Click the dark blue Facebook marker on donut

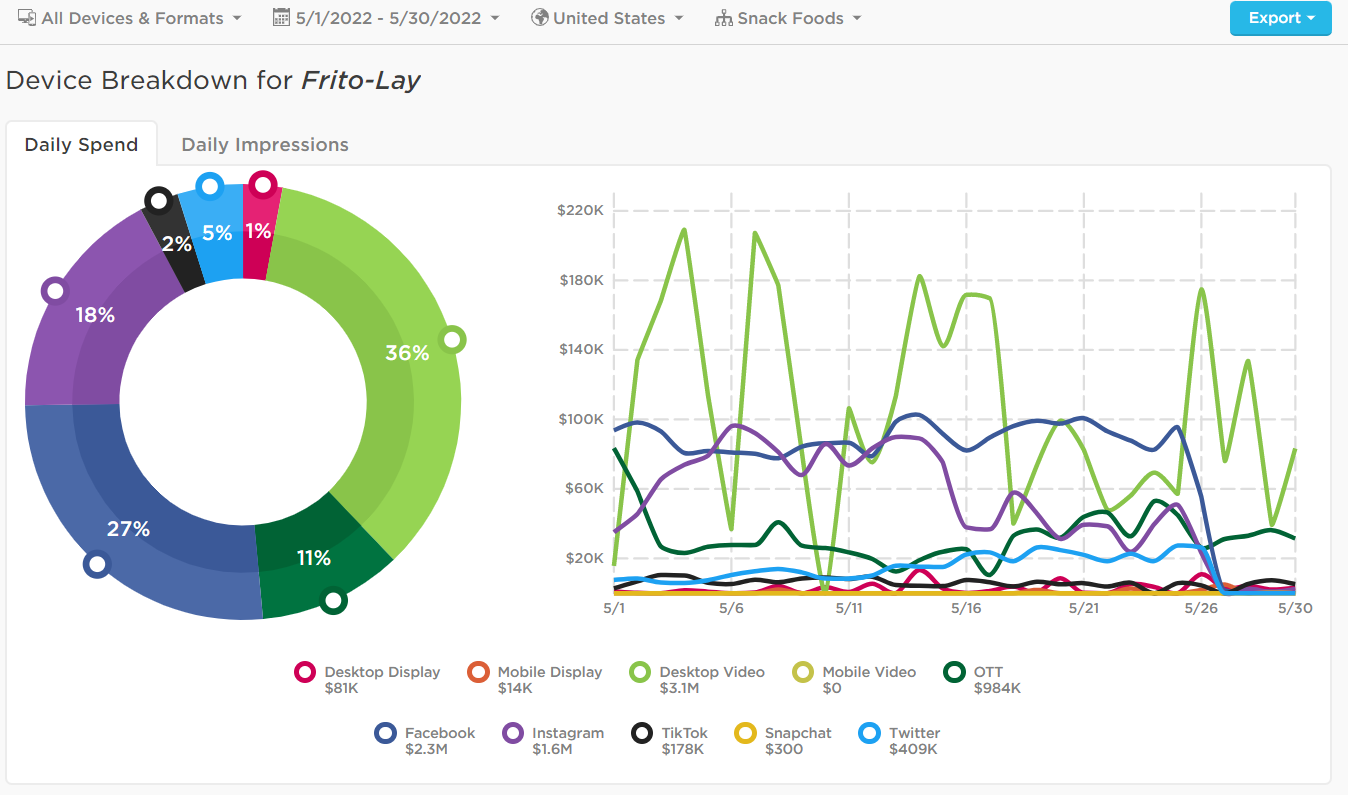tap(96, 565)
